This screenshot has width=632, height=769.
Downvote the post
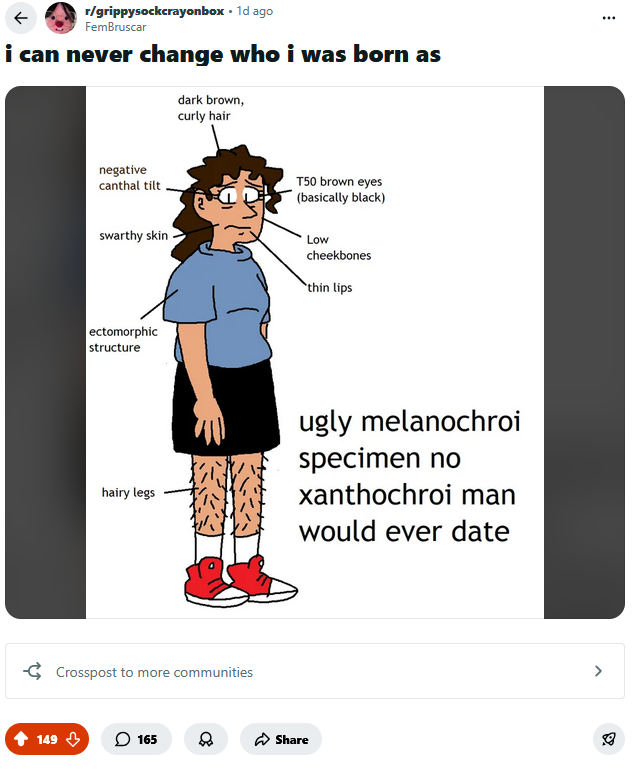click(72, 739)
